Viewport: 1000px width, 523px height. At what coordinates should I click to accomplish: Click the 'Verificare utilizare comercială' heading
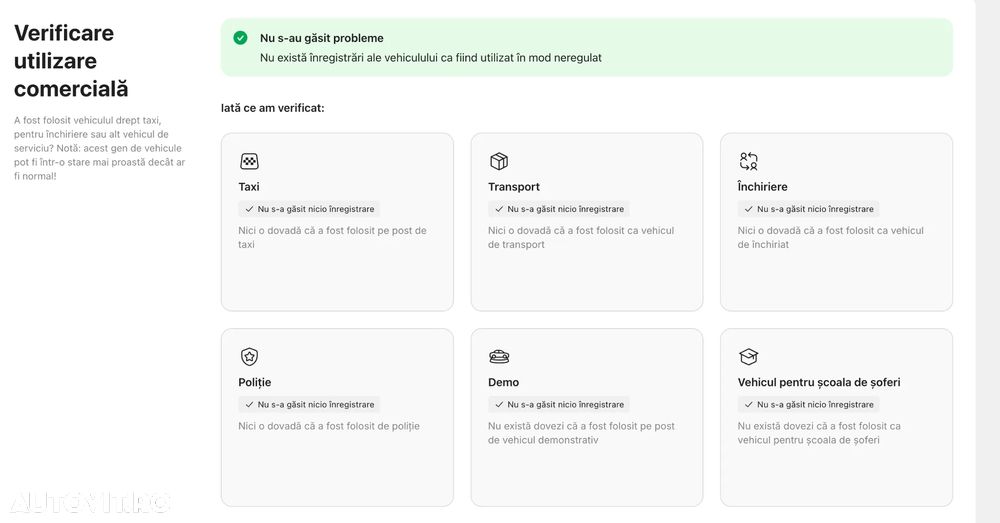point(71,61)
